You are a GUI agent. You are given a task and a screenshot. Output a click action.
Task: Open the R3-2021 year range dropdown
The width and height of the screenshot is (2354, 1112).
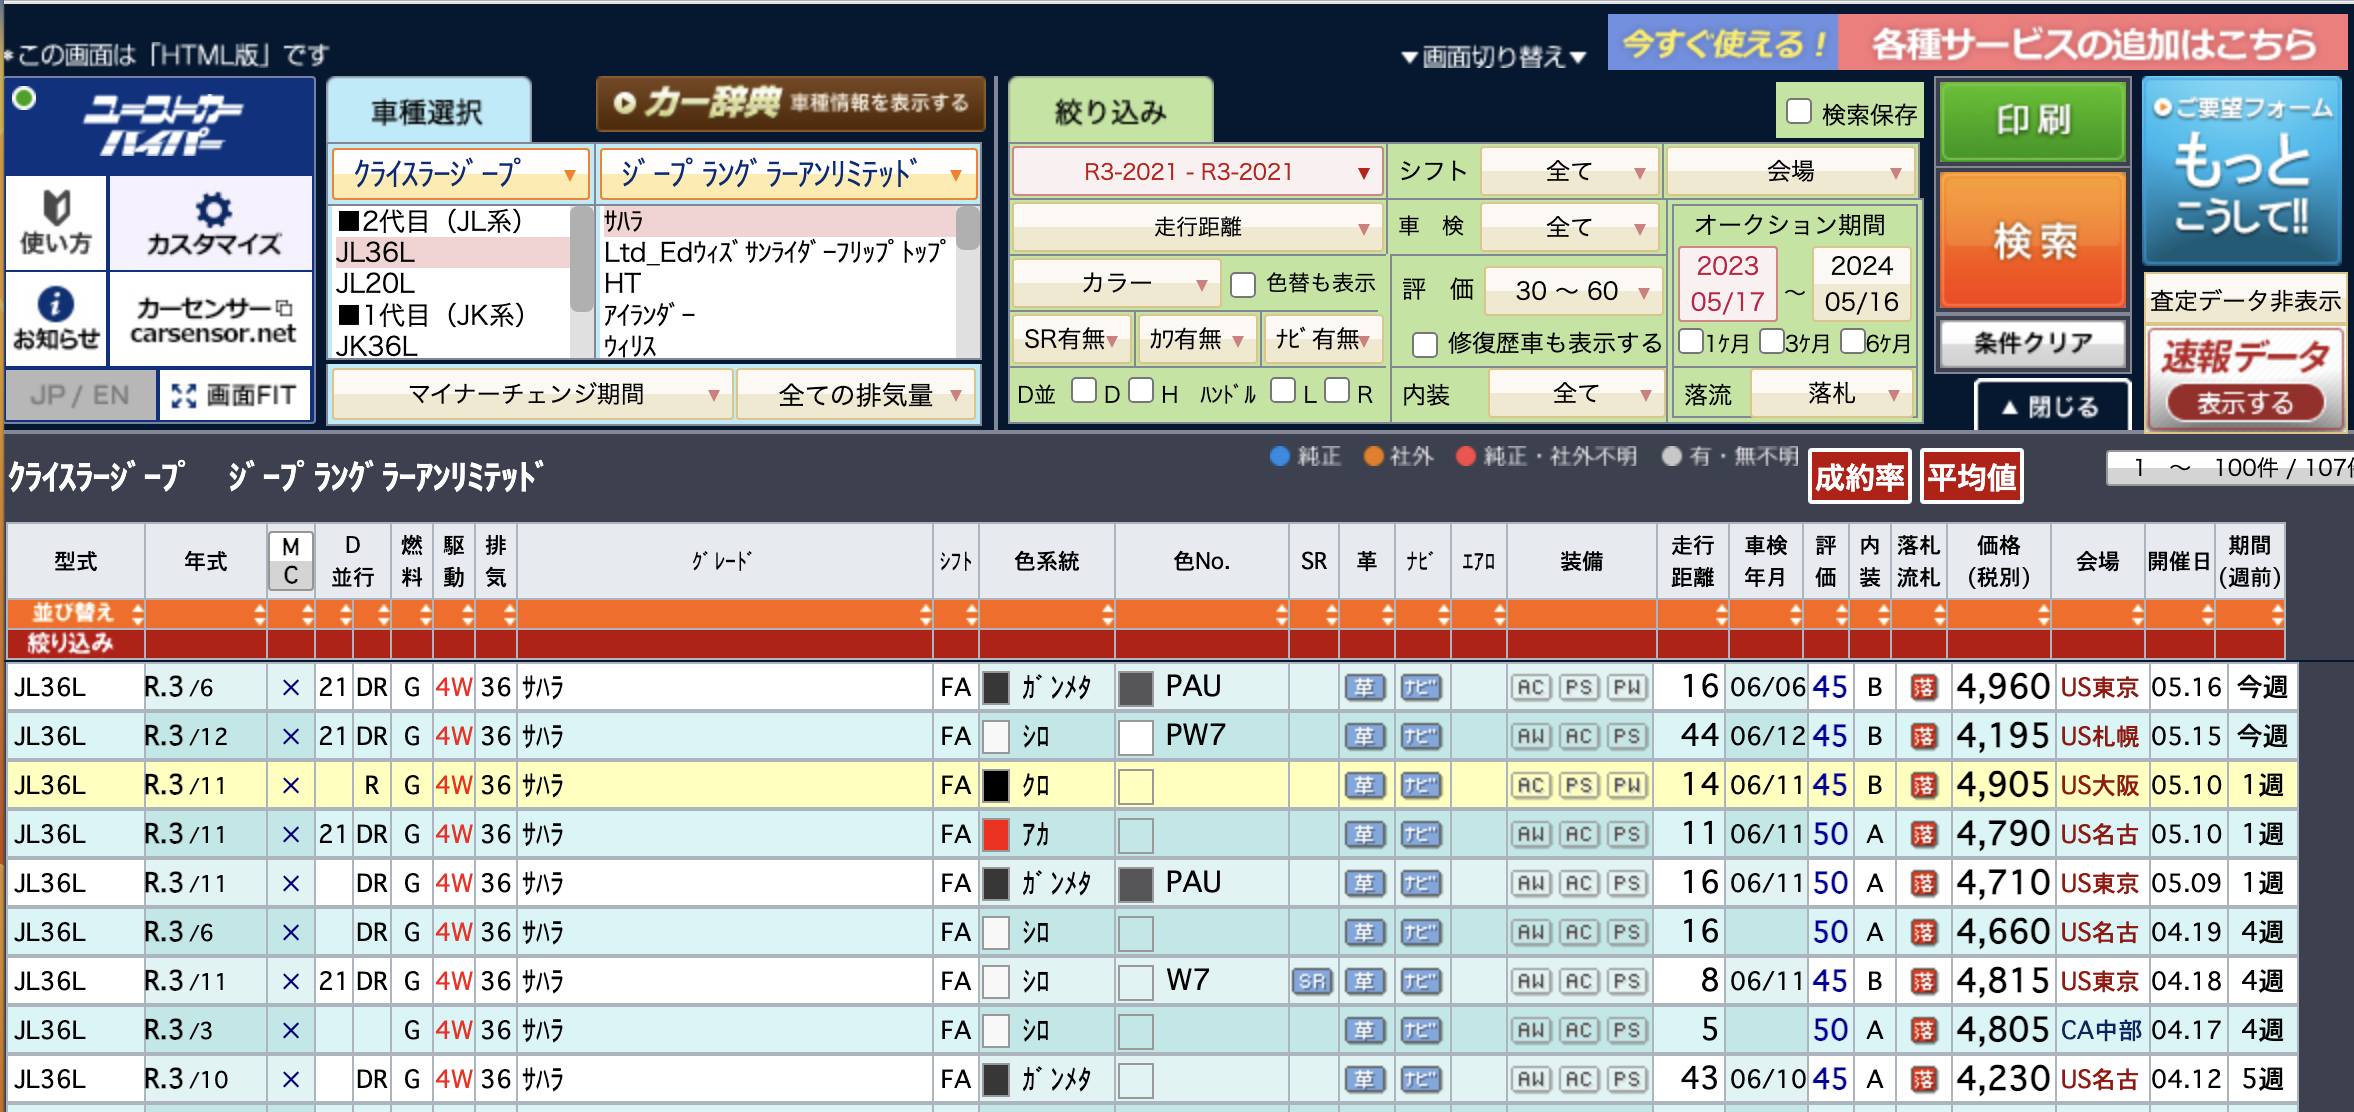[x=1197, y=172]
